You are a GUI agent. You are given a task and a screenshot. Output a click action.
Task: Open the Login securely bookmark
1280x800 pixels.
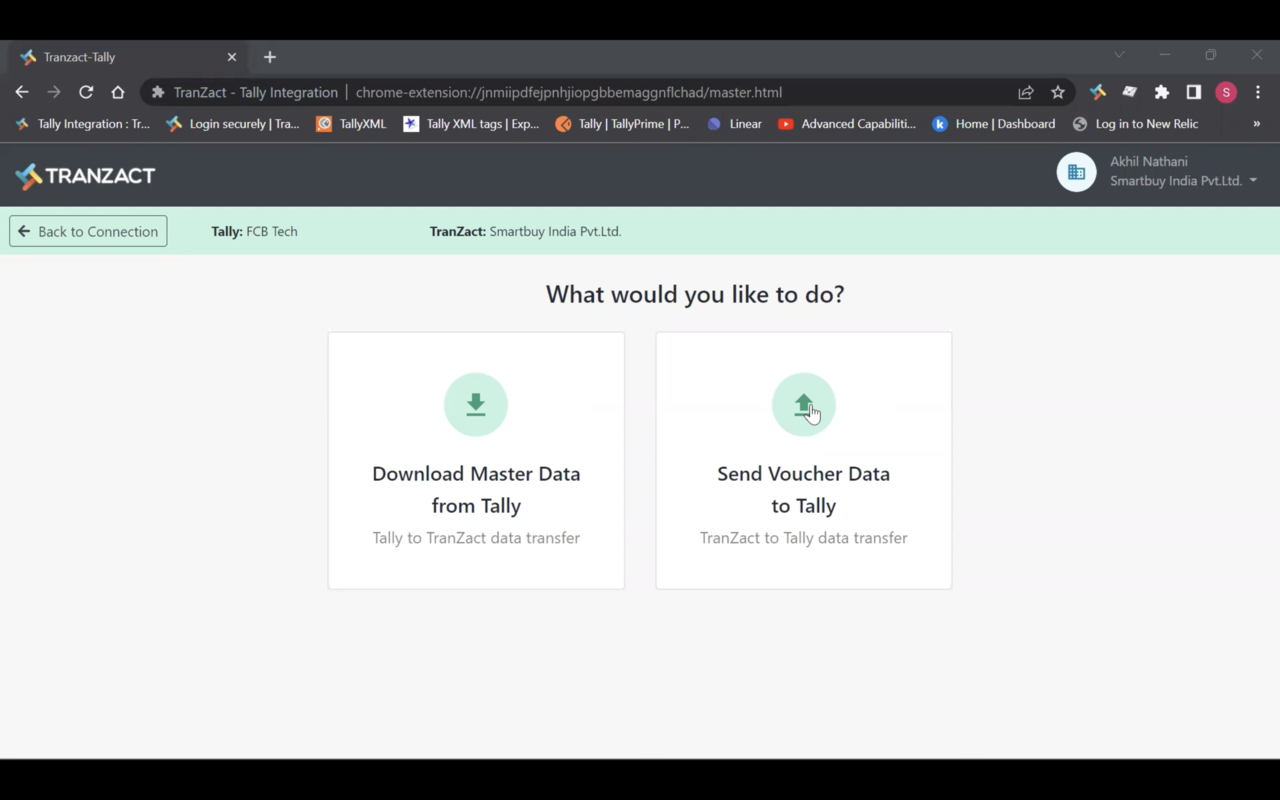tap(233, 124)
